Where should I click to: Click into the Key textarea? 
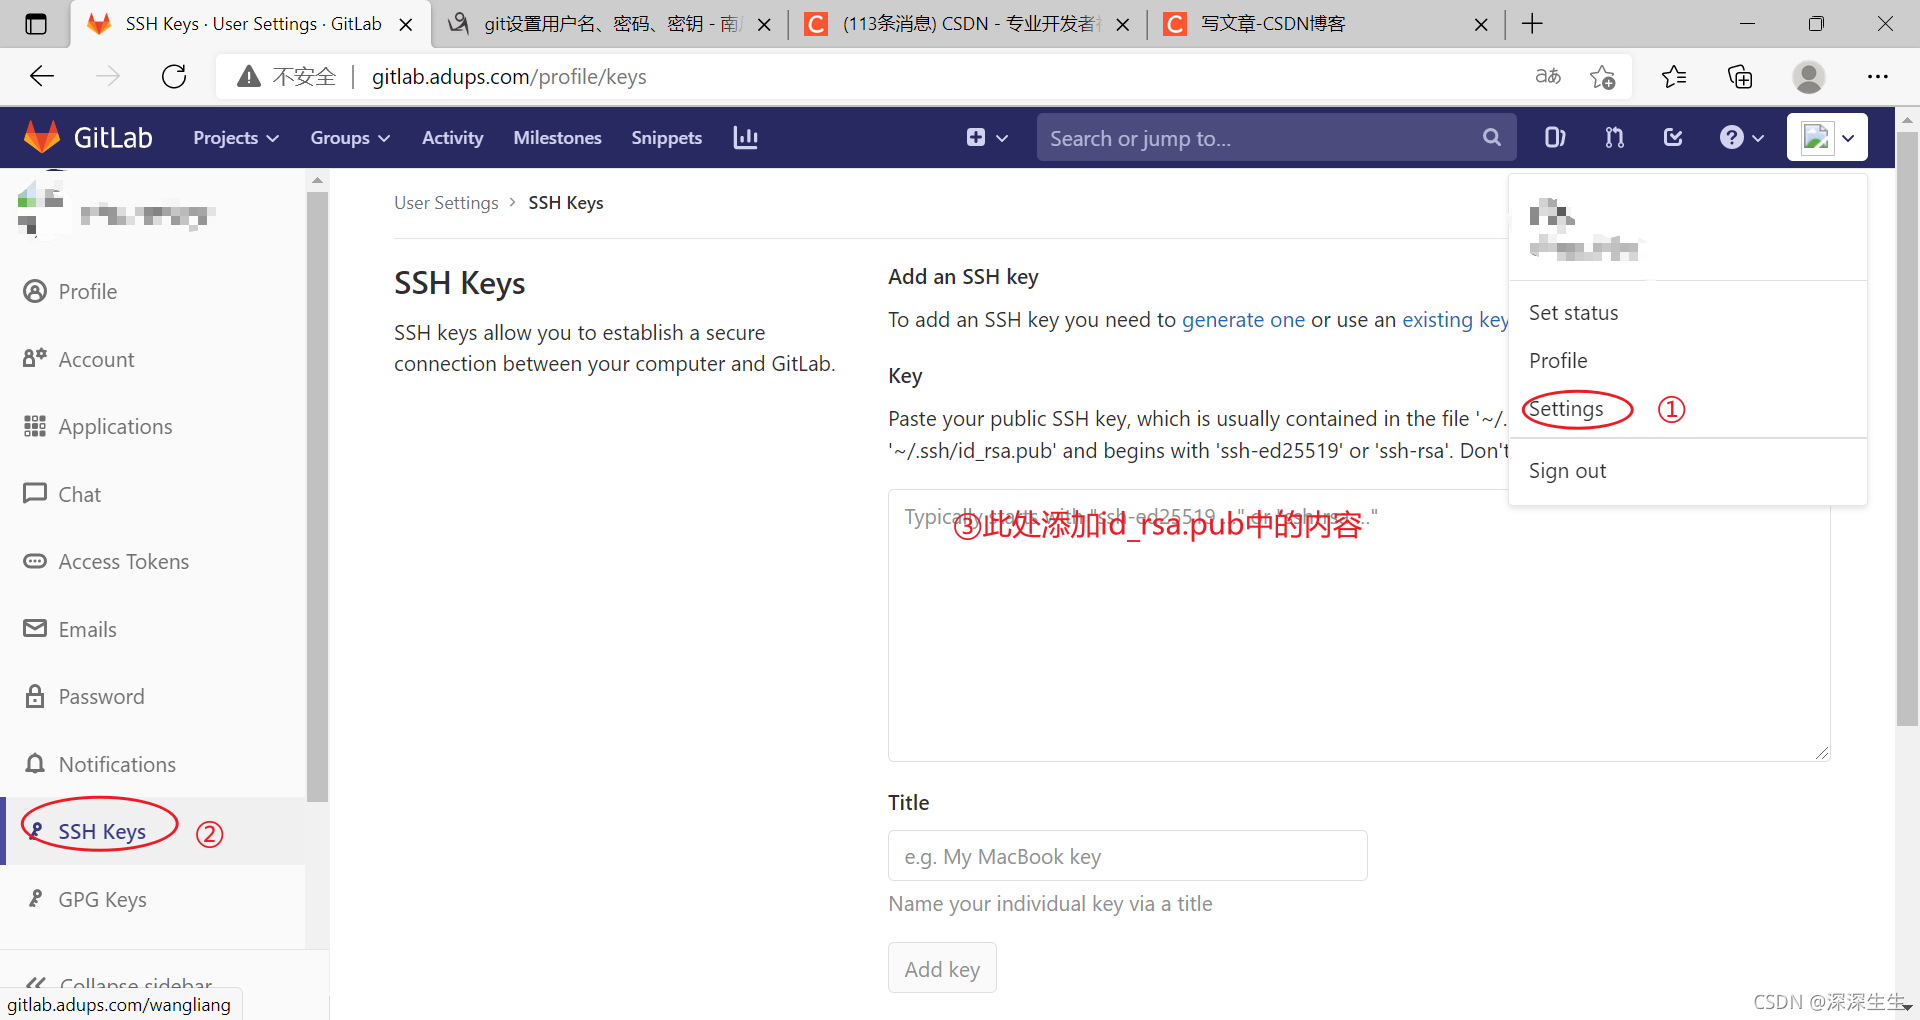(1359, 625)
